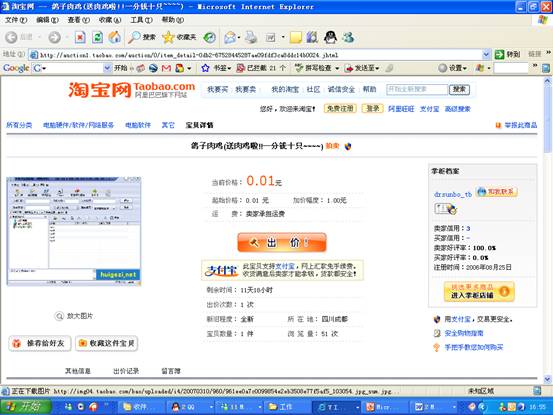Click the Taobao.com logo

pyautogui.click(x=132, y=90)
